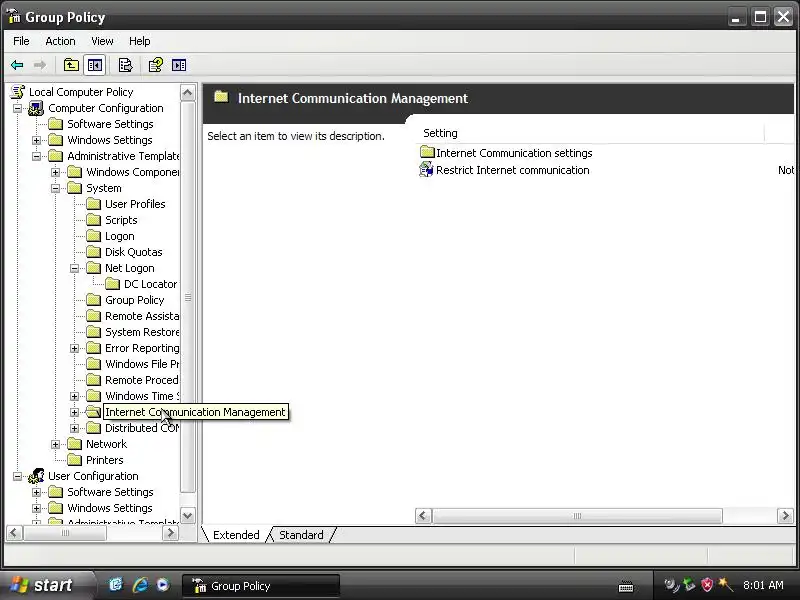Expand the Distributed COM node

click(74, 429)
